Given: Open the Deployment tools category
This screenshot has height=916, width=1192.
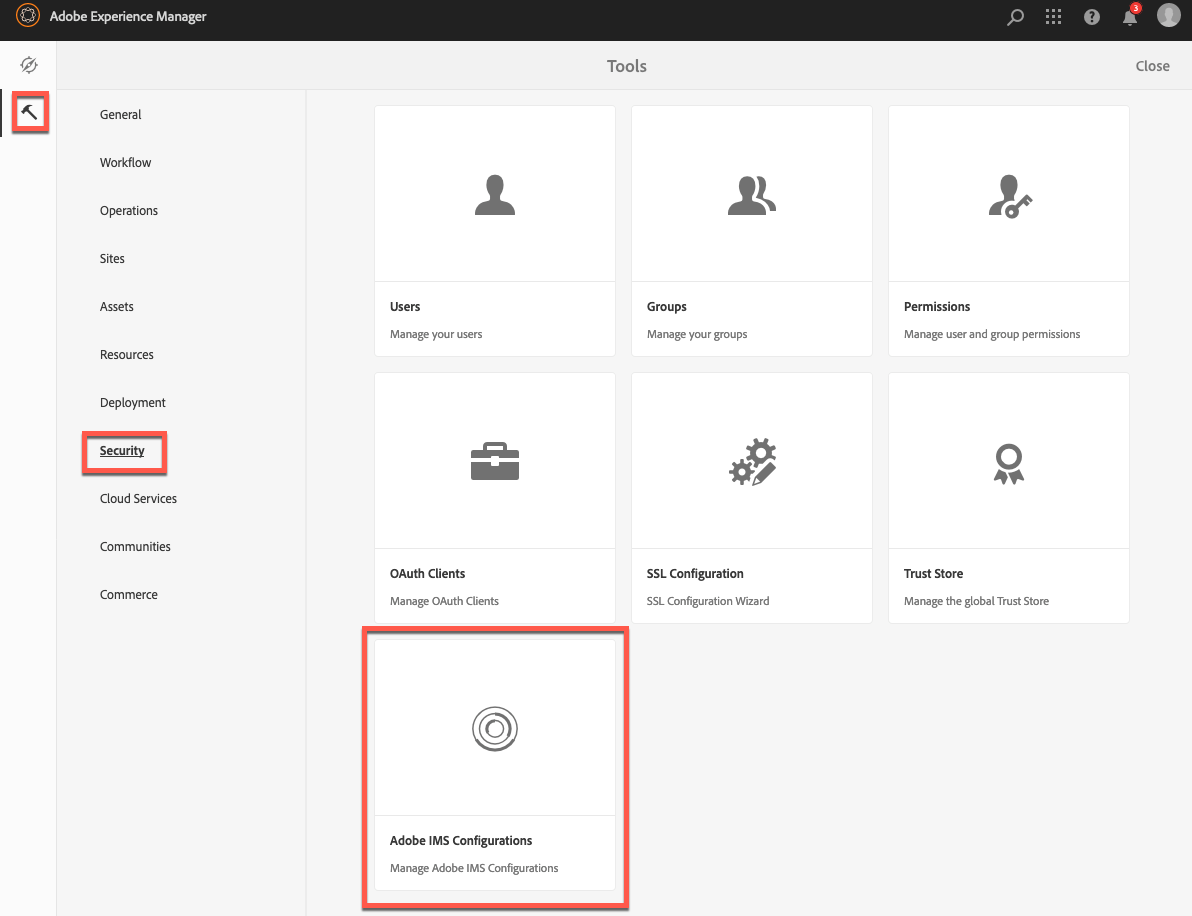Looking at the screenshot, I should [x=132, y=403].
